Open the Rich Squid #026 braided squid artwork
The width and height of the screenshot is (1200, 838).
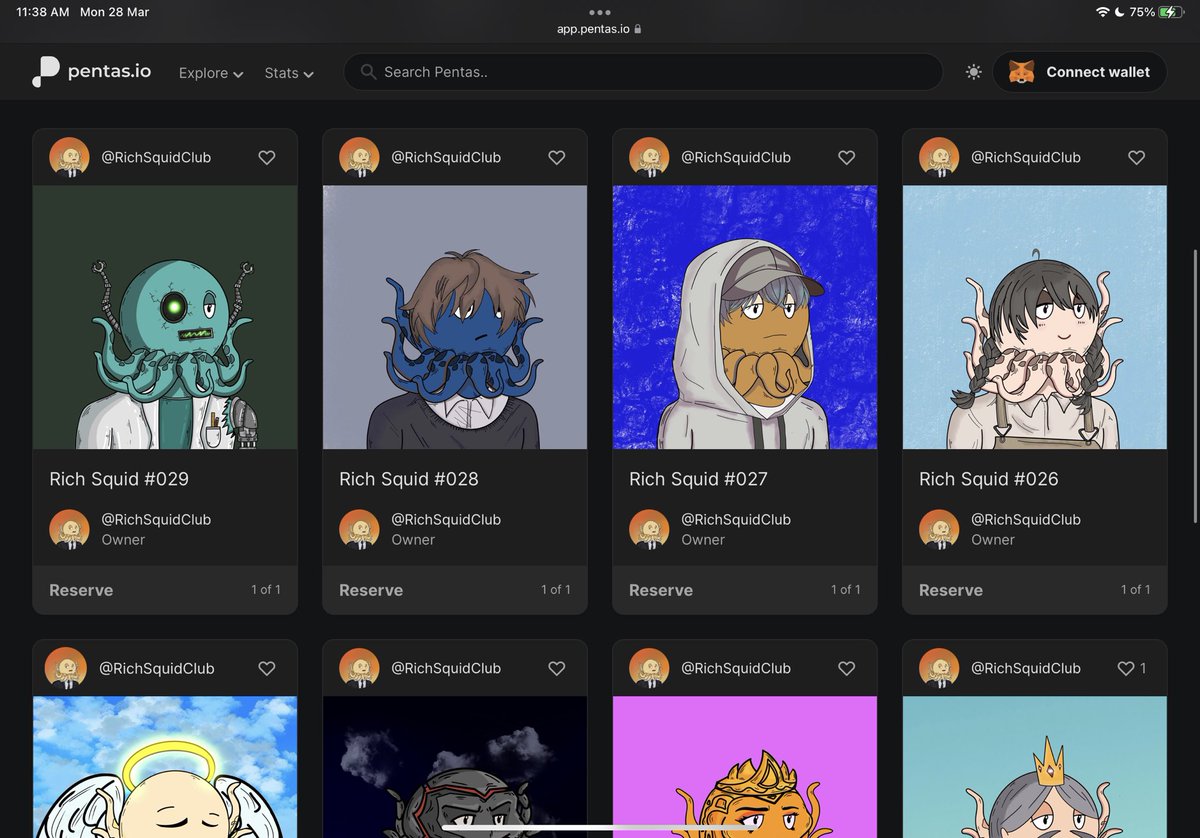point(1035,317)
